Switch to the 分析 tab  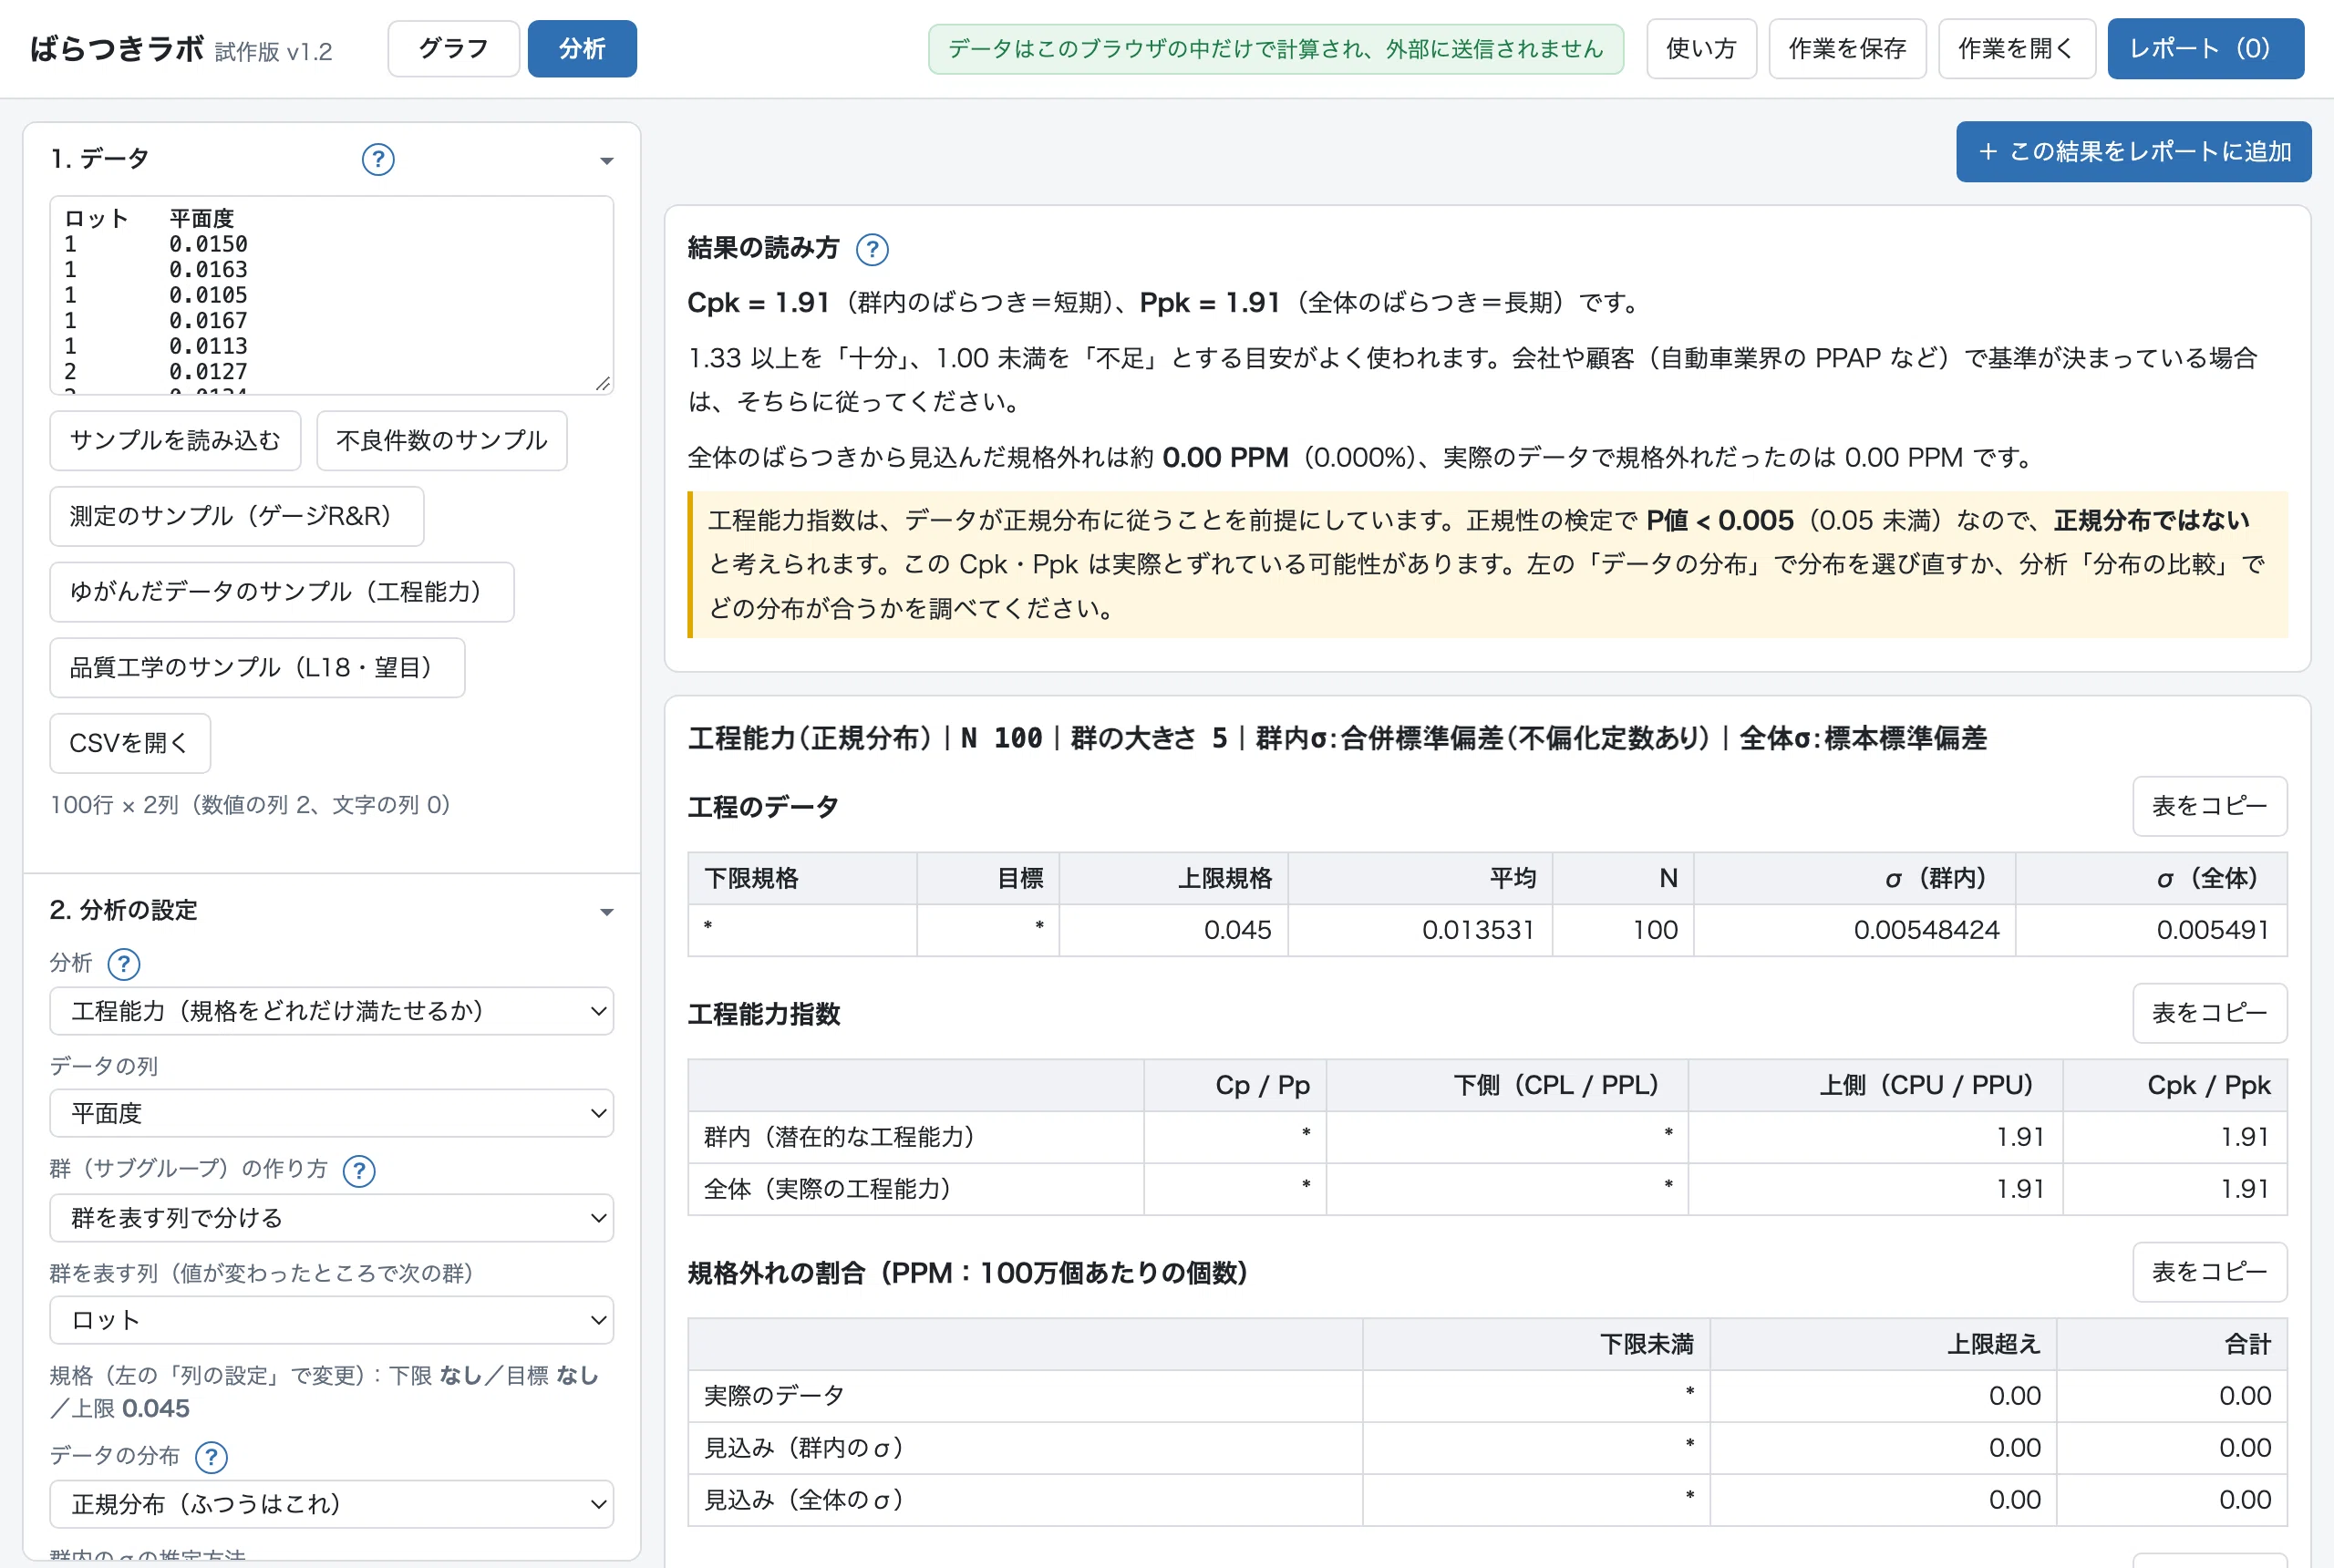point(582,48)
